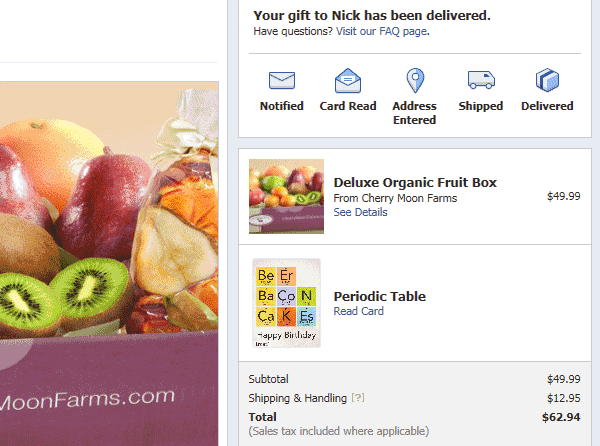Screen dimensions: 600x446
Task: Click the Address Entered status label
Action: click(415, 113)
